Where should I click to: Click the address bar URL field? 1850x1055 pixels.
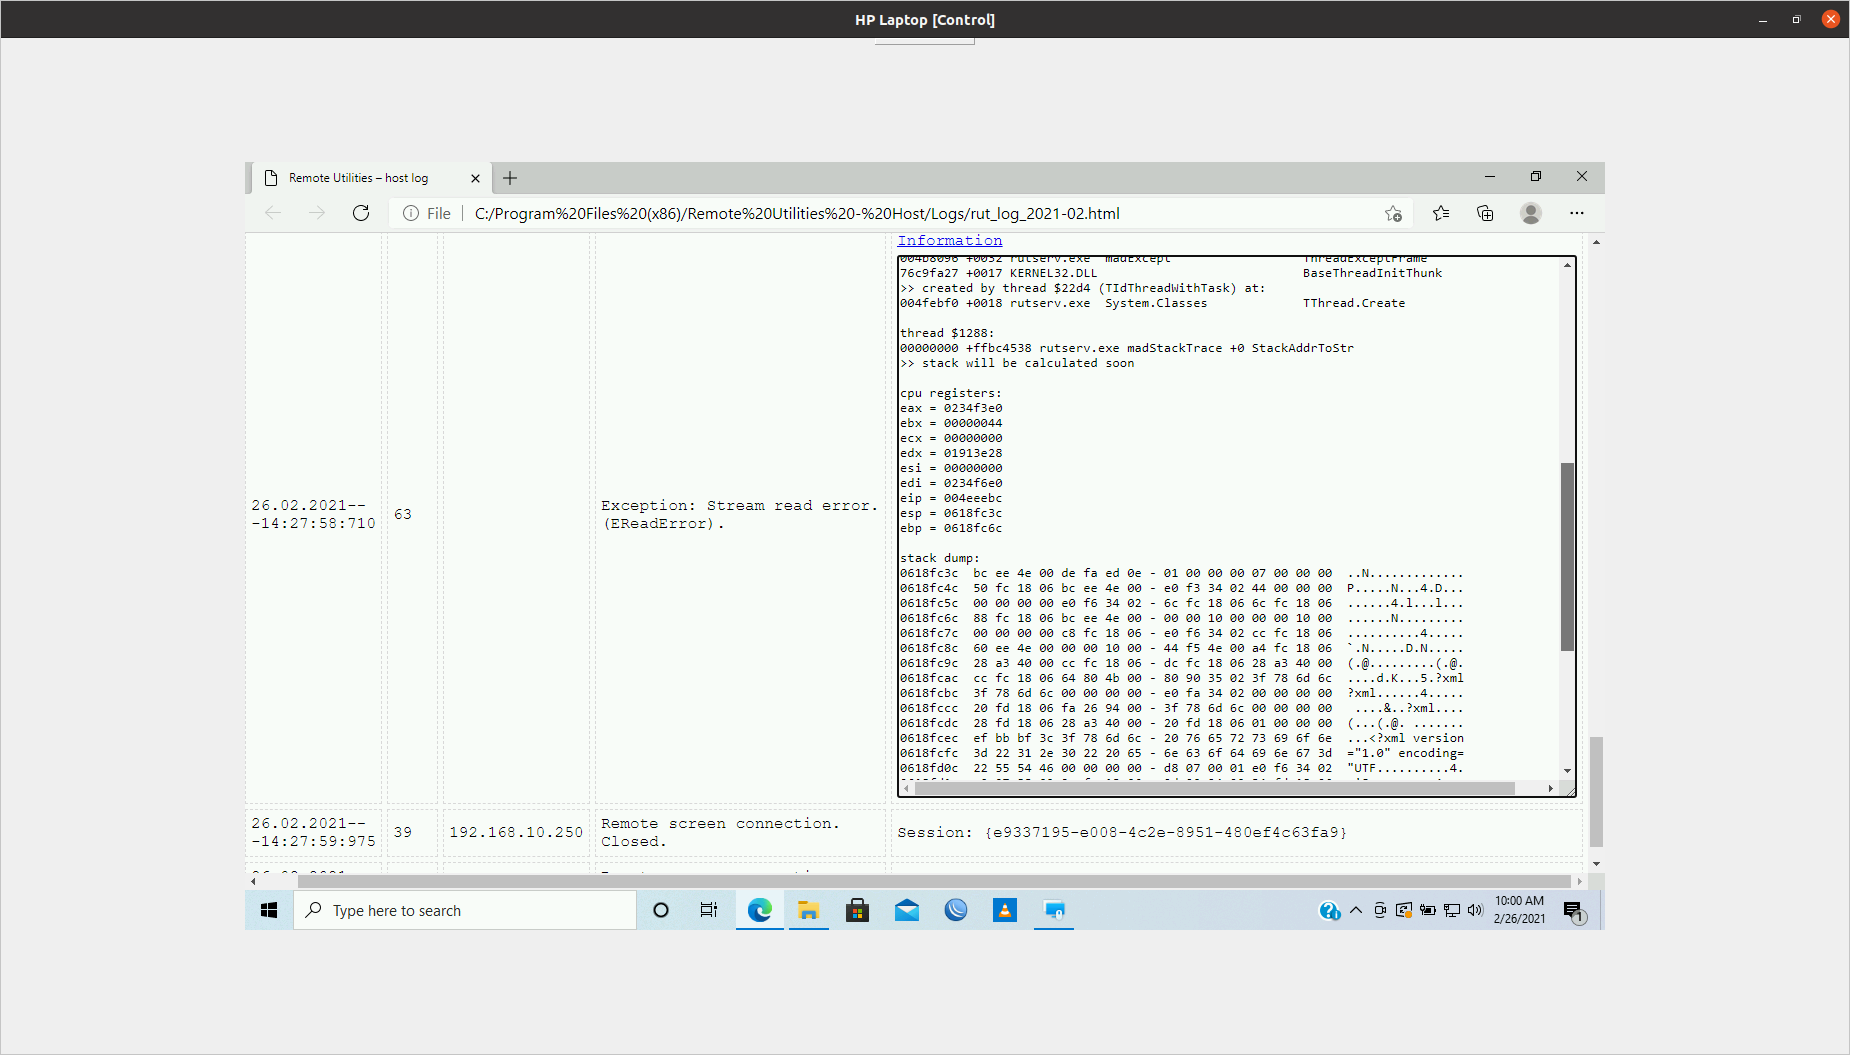point(797,213)
